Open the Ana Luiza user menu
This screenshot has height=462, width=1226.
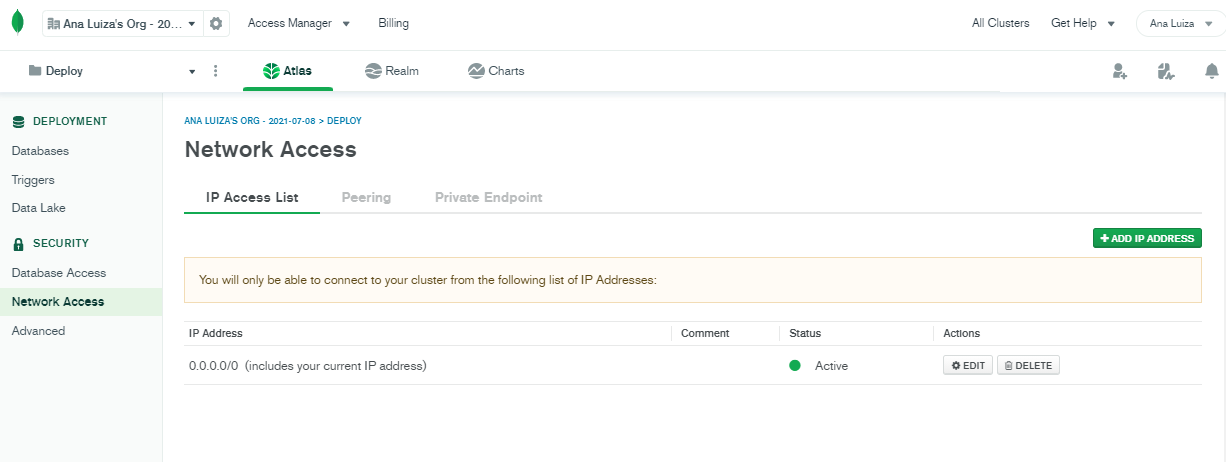coord(1180,23)
